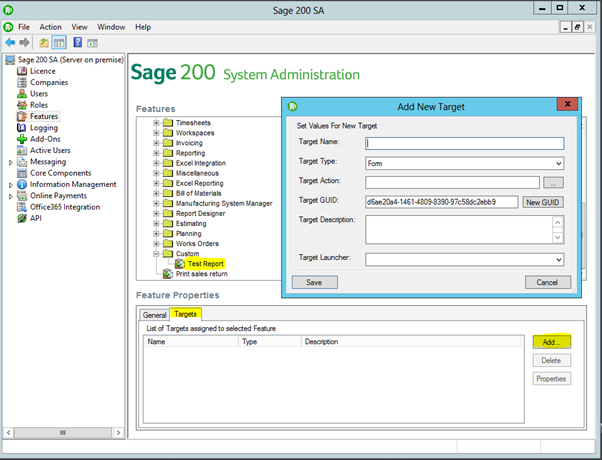Open the View menu
602x460 pixels.
click(x=79, y=27)
